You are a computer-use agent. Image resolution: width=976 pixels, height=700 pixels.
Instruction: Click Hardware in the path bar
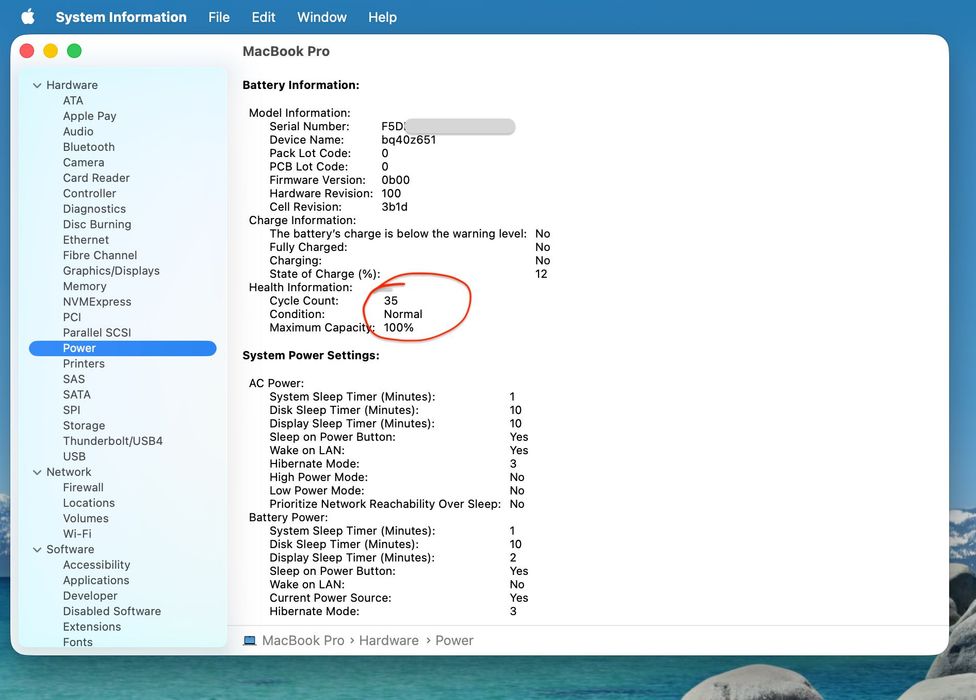(388, 640)
